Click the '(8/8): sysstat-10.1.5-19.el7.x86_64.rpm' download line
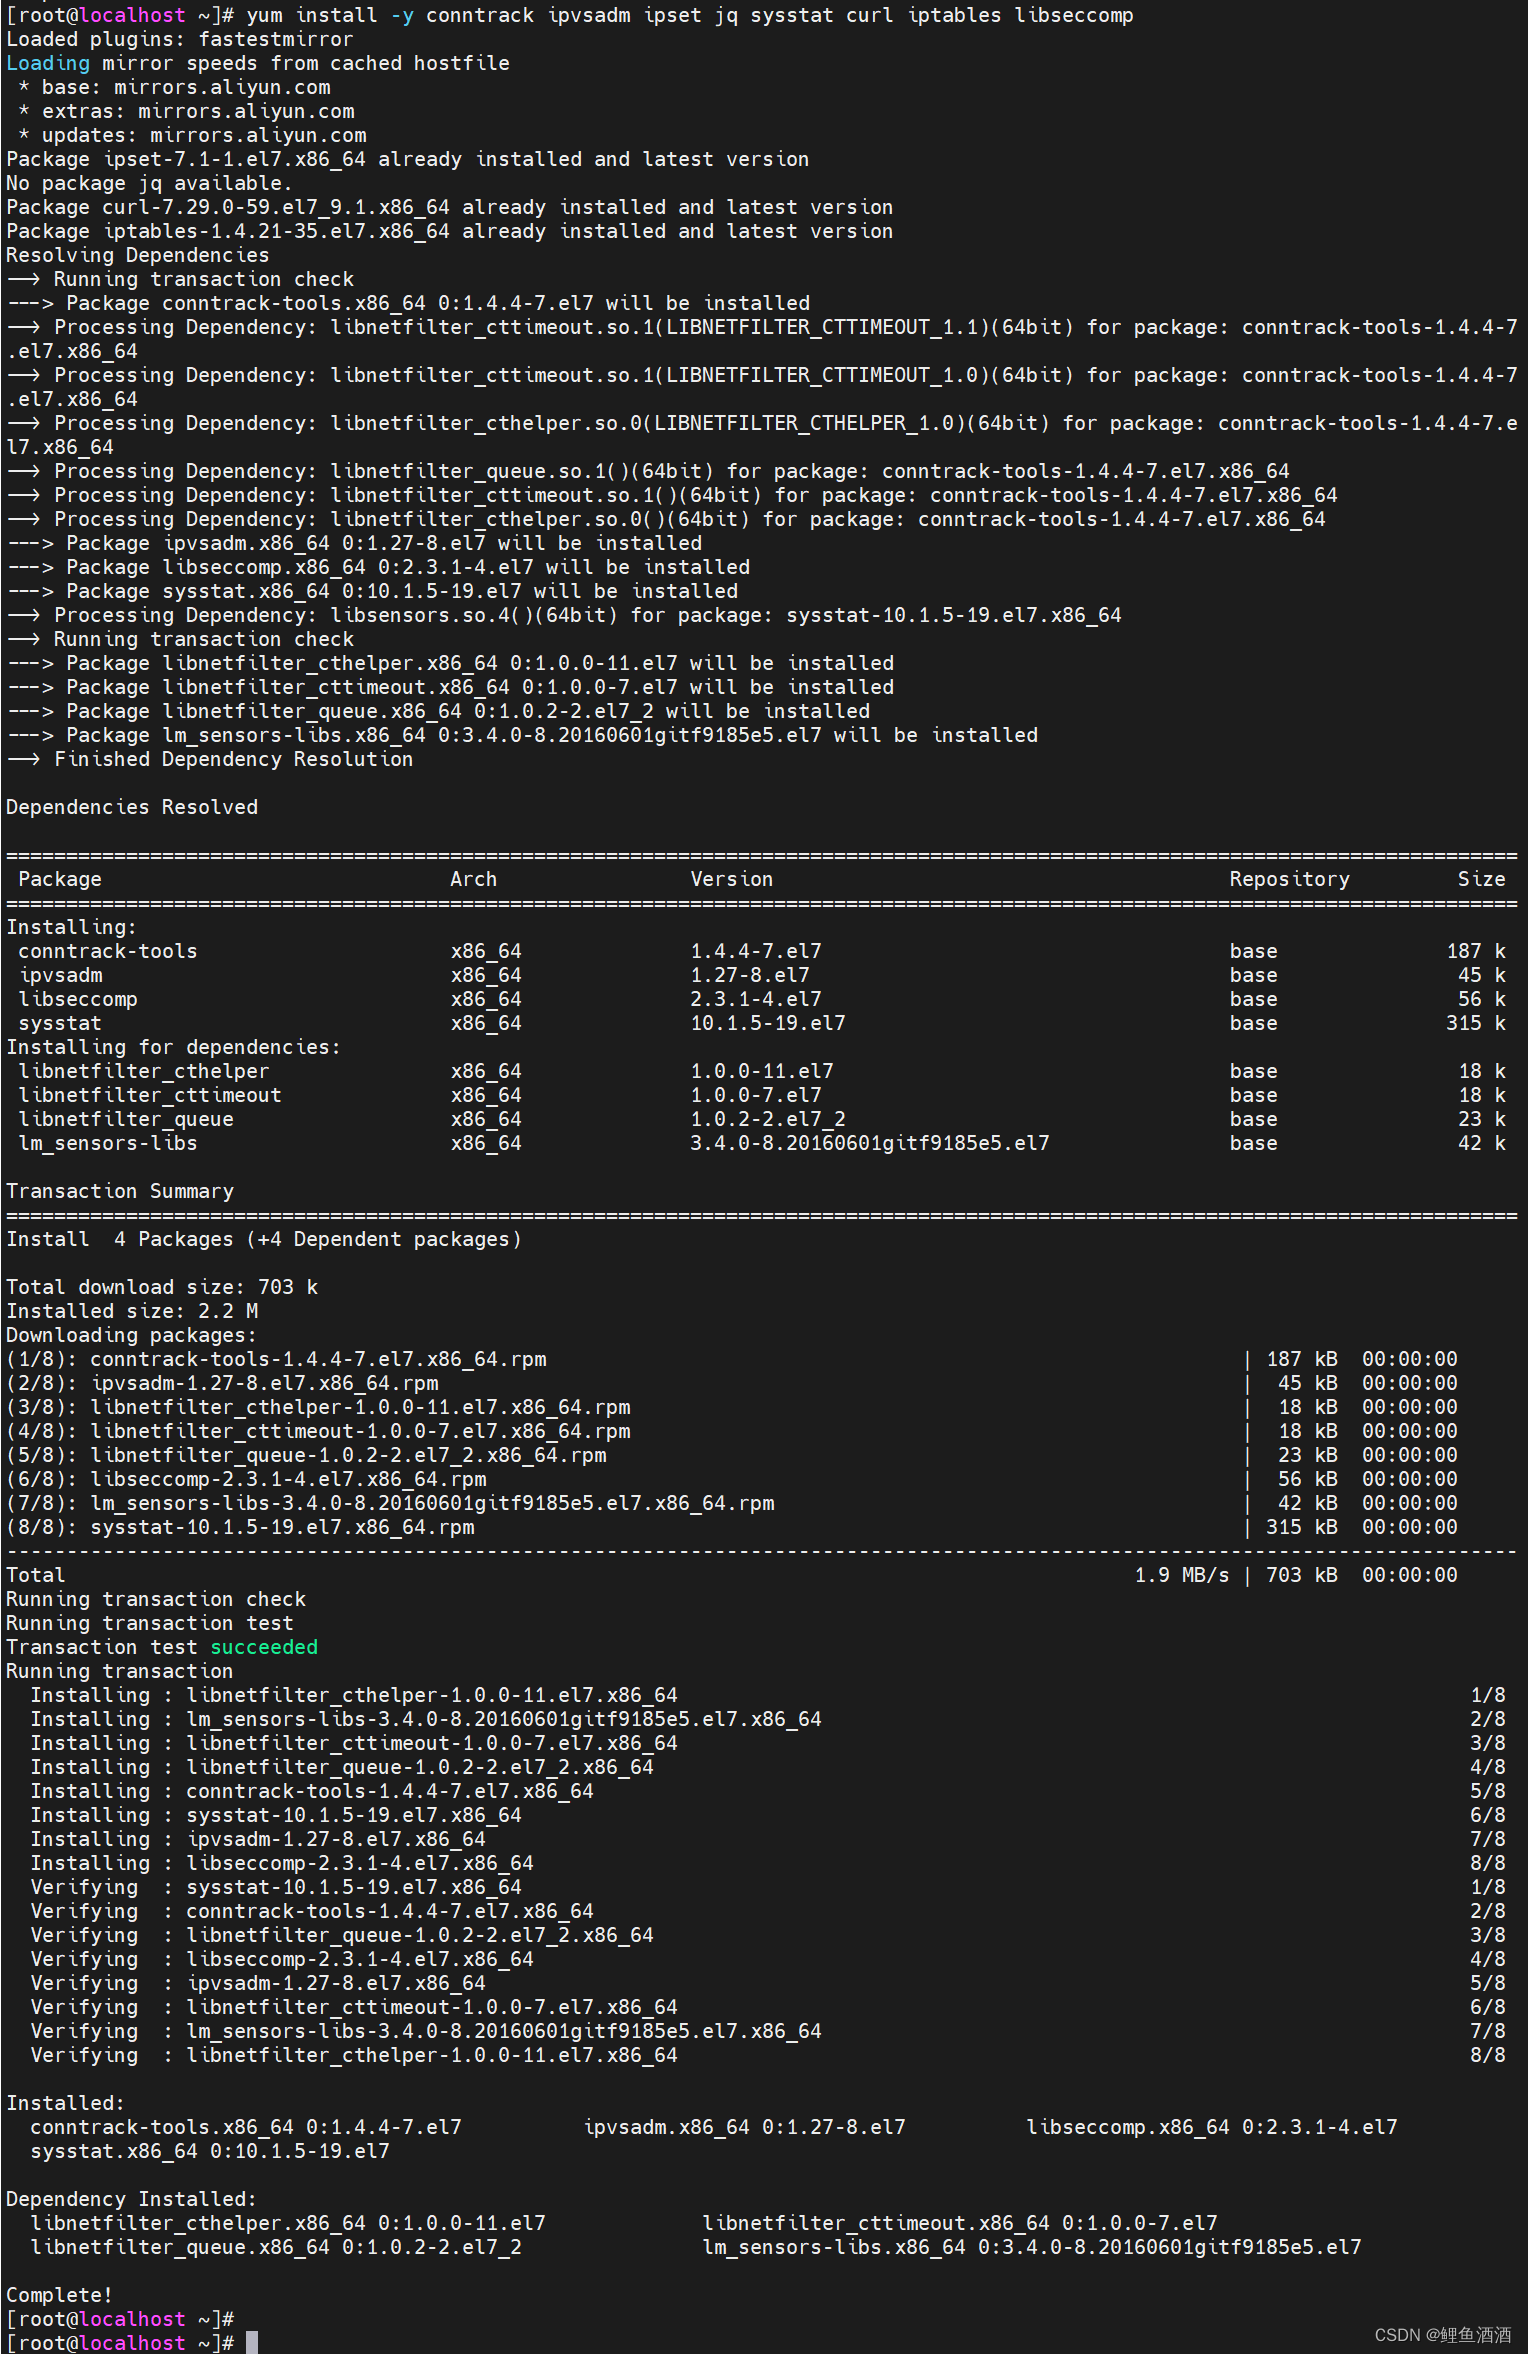Screen dimensions: 1528x2354 click(732, 1527)
